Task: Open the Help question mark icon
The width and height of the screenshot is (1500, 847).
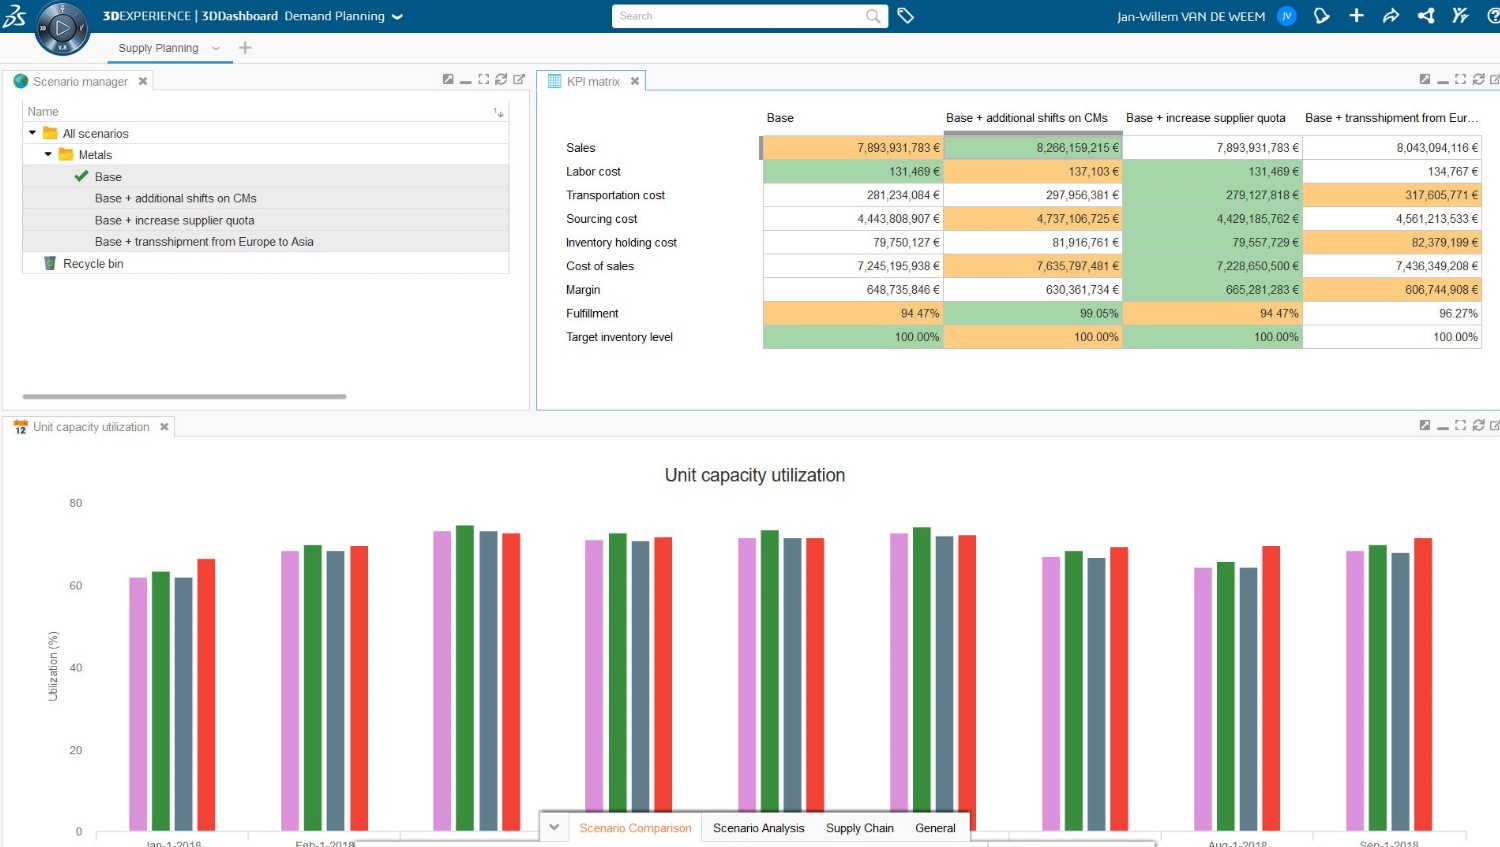Action: click(x=1496, y=16)
